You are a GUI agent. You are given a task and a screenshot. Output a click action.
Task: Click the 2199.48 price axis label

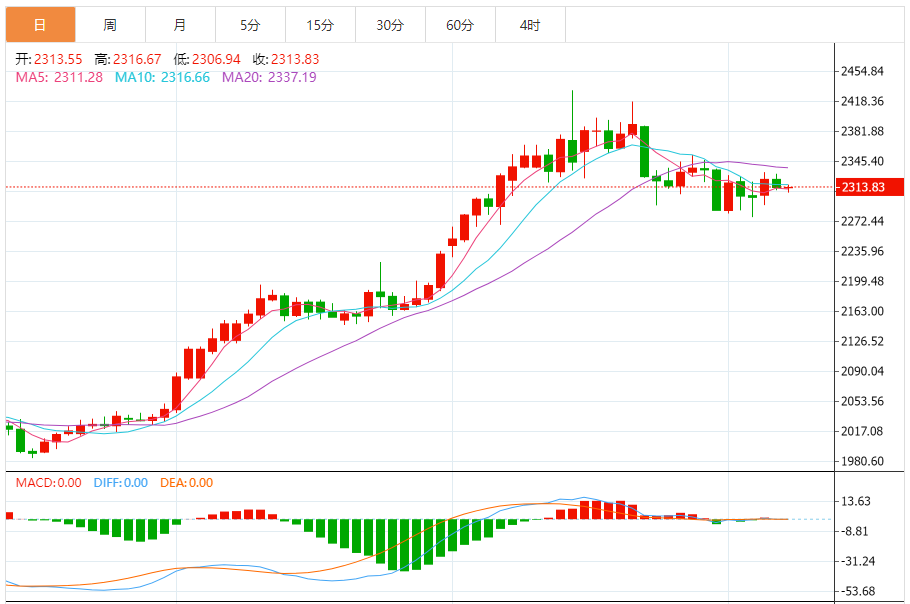[862, 281]
